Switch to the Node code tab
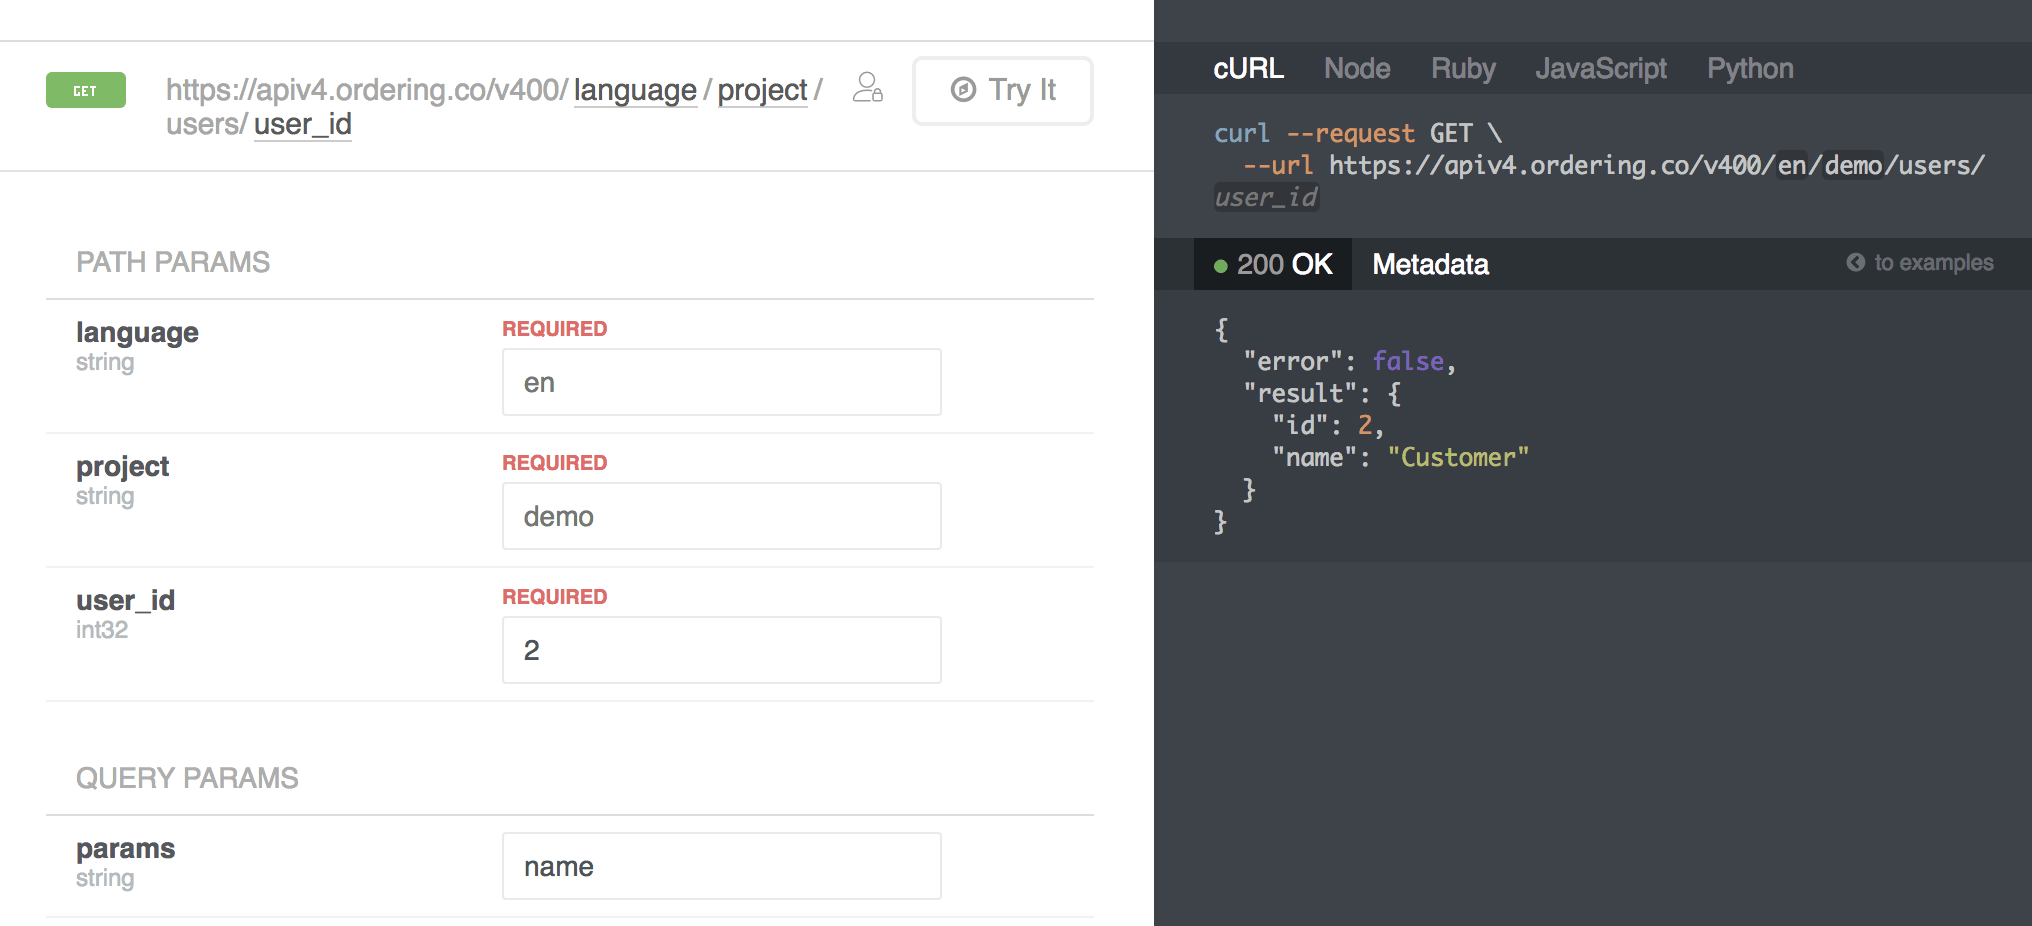The height and width of the screenshot is (926, 2032). point(1357,68)
